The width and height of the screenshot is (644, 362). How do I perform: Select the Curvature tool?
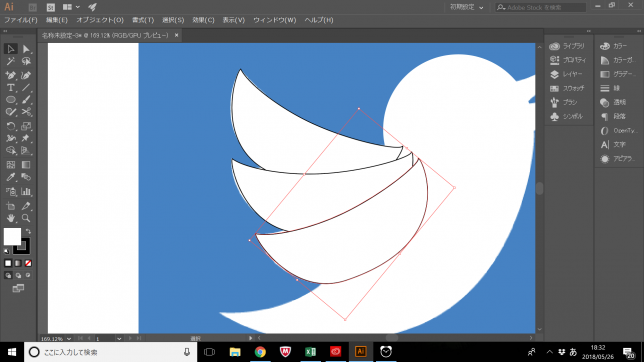(x=26, y=75)
